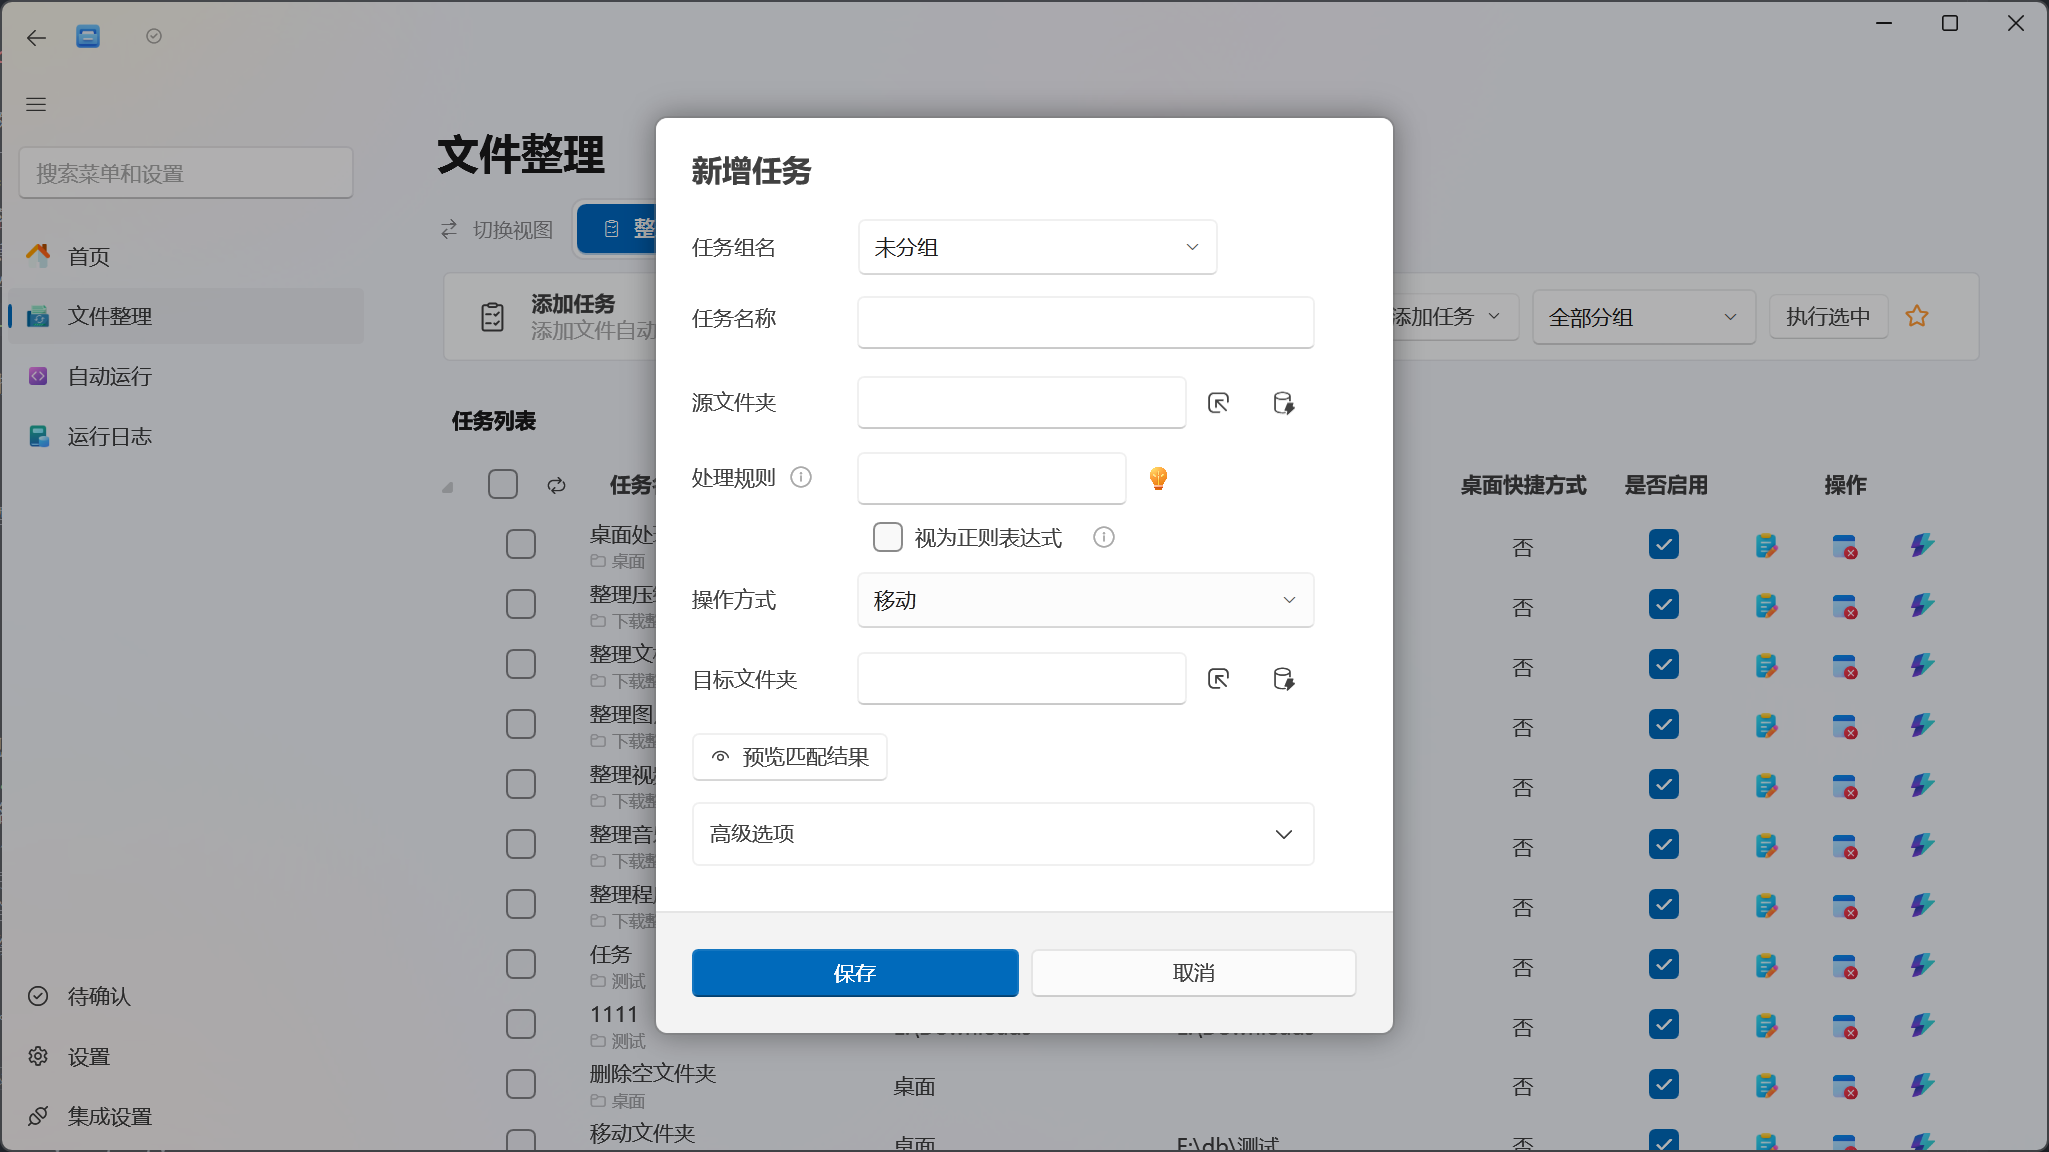Click the source folder database picker icon
This screenshot has width=2049, height=1152.
tap(1284, 403)
